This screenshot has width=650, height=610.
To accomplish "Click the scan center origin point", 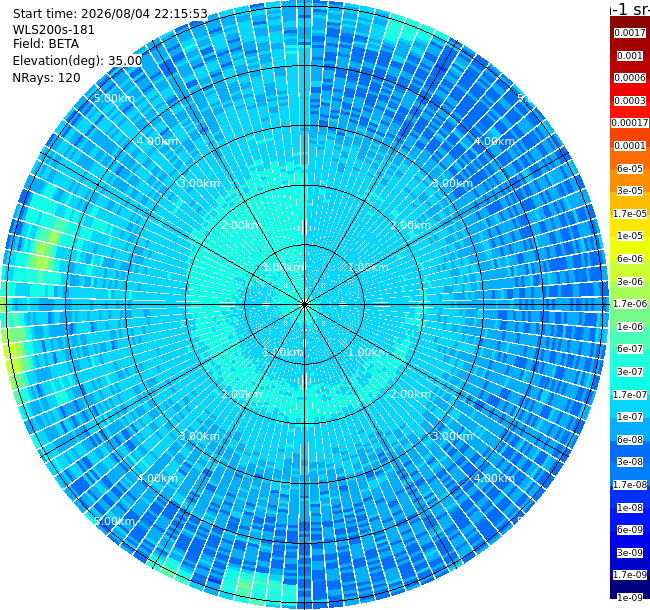I will (x=305, y=305).
